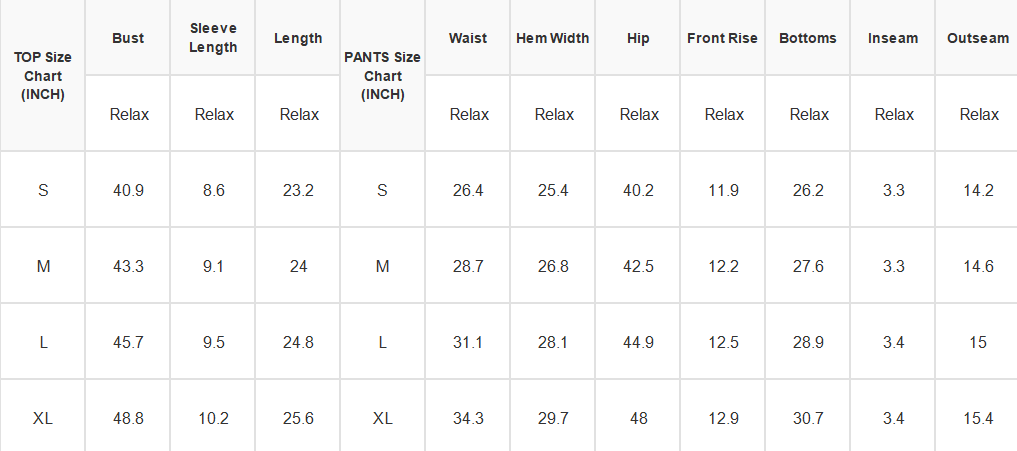Select the Inseam column header
The height and width of the screenshot is (451, 1017).
coord(893,38)
